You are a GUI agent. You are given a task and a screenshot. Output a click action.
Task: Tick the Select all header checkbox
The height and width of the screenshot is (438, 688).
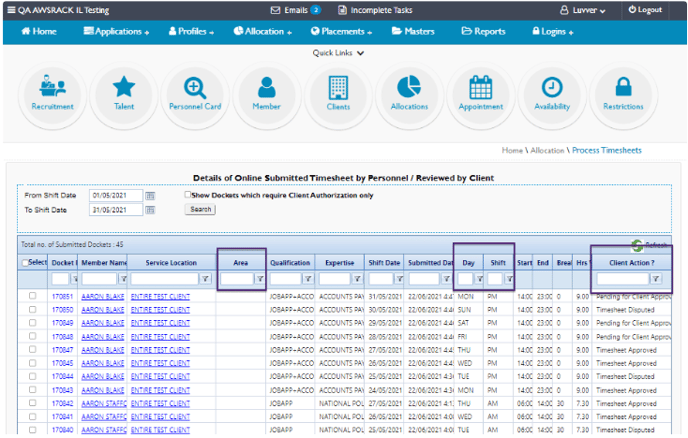[25, 263]
